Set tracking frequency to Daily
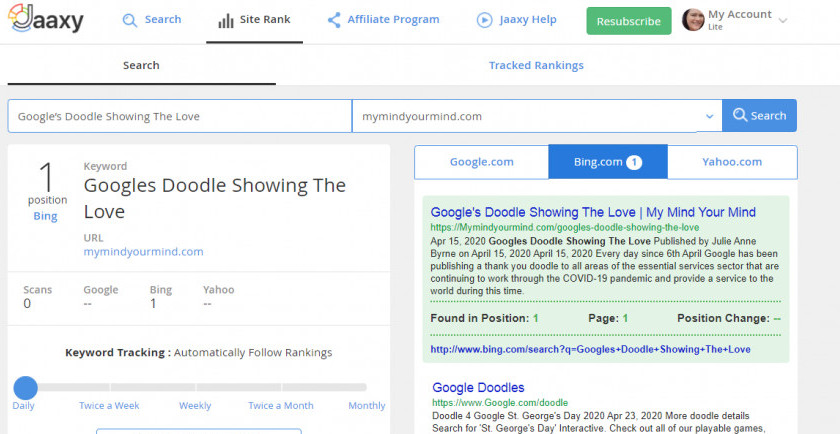This screenshot has height=434, width=840. pyautogui.click(x=23, y=406)
